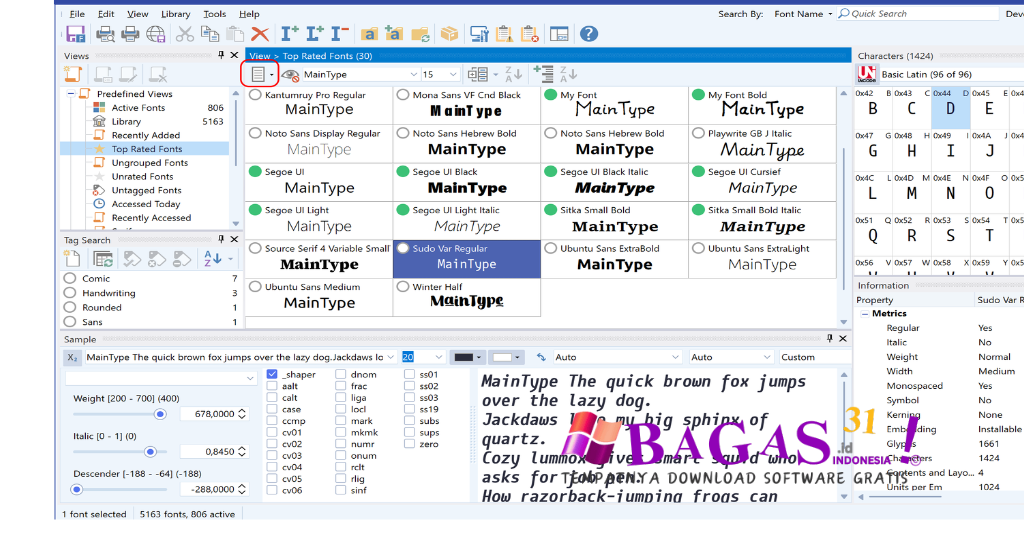The height and width of the screenshot is (538, 1024).
Task: Select Ungrouped Fonts view
Action: coord(150,163)
